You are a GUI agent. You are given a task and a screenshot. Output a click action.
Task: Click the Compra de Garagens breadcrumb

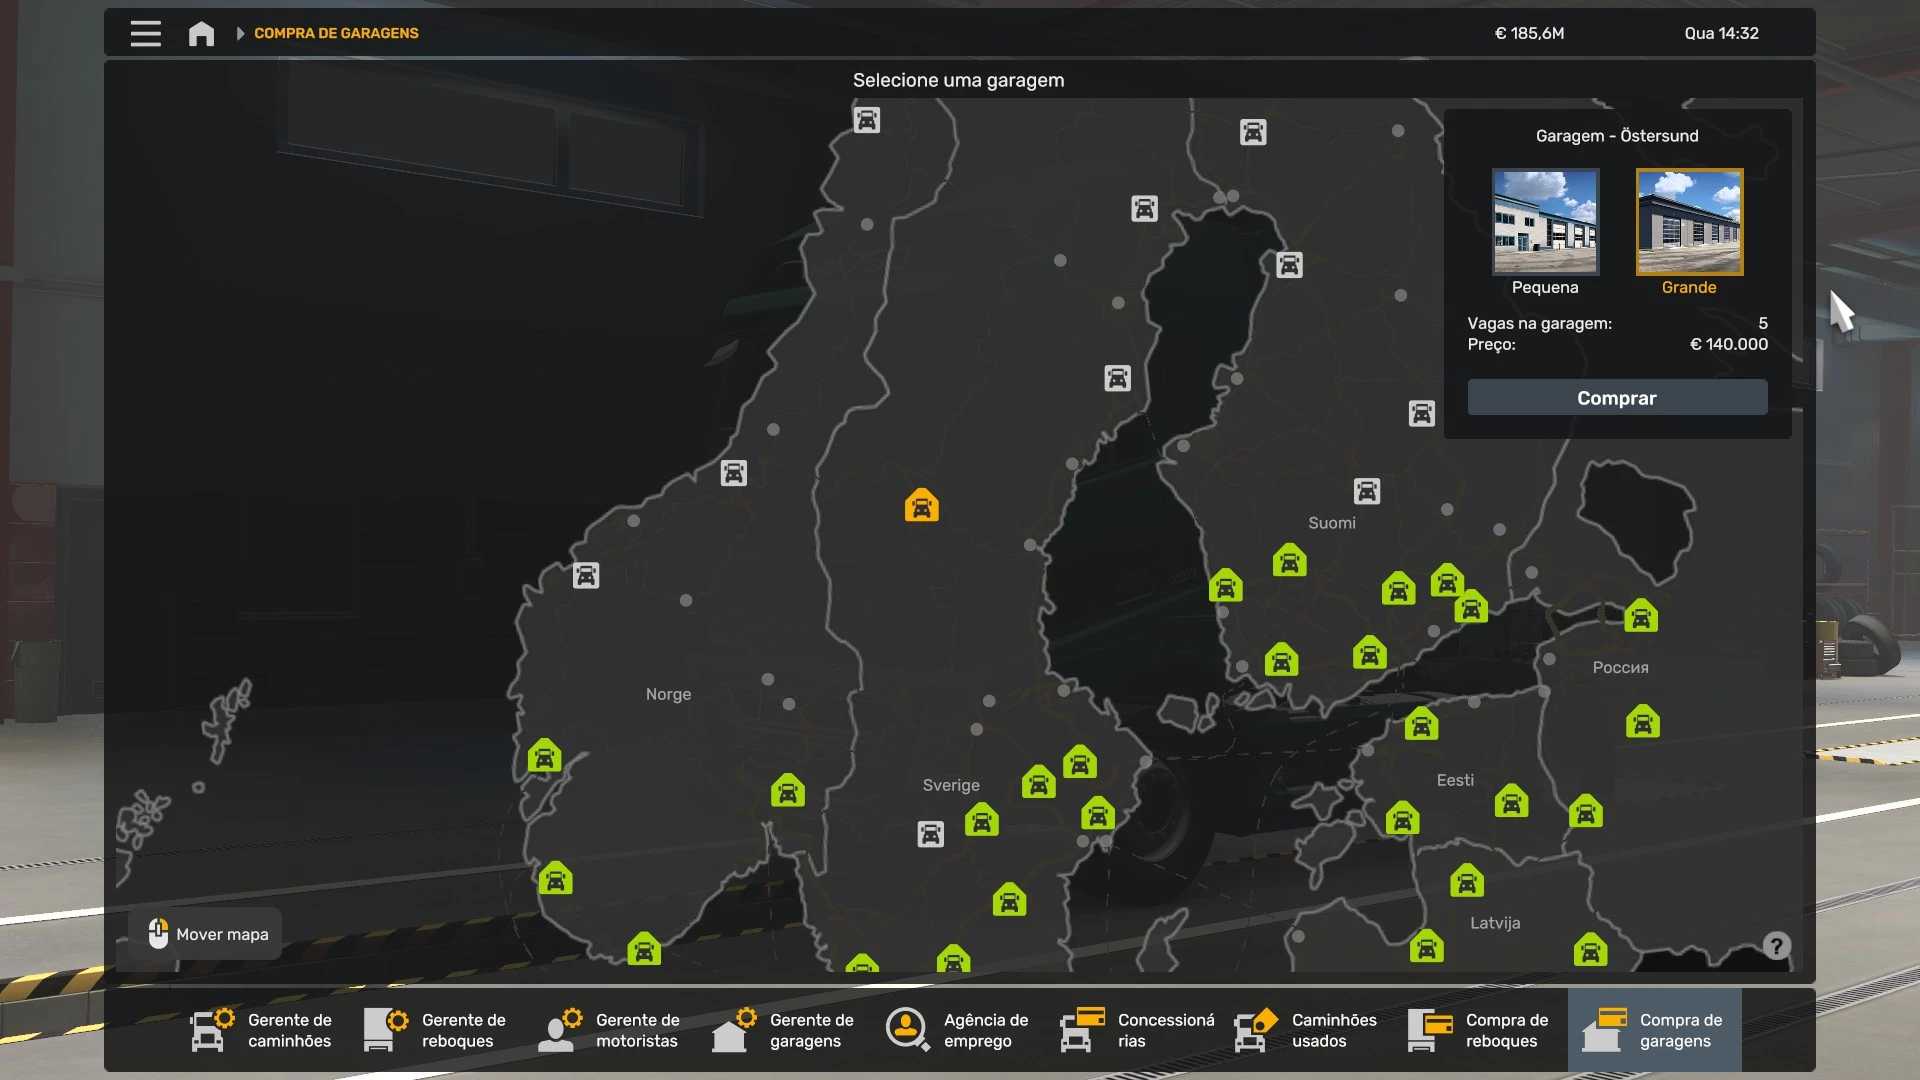point(336,33)
